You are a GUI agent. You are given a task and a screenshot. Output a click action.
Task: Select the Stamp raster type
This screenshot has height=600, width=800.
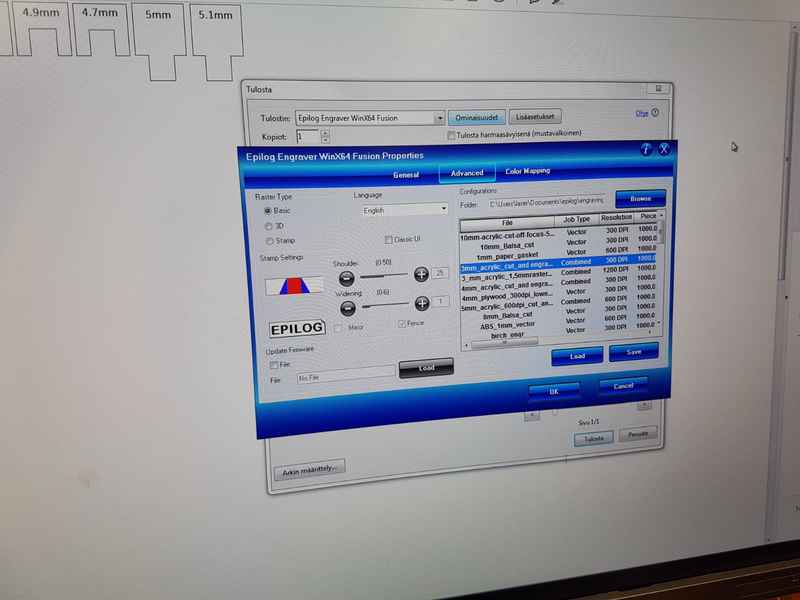click(x=269, y=241)
